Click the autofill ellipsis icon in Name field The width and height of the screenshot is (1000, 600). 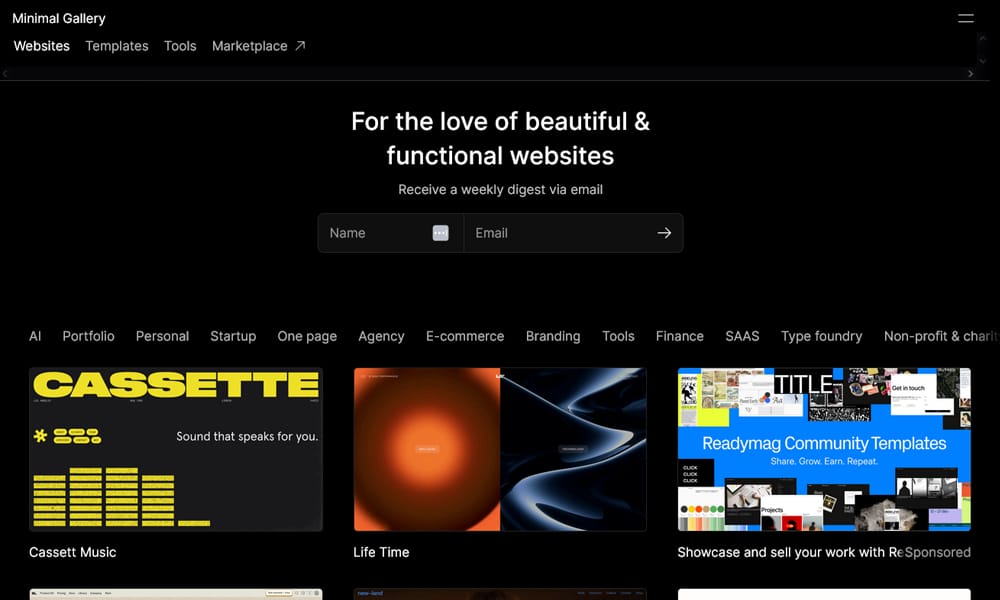(x=440, y=232)
